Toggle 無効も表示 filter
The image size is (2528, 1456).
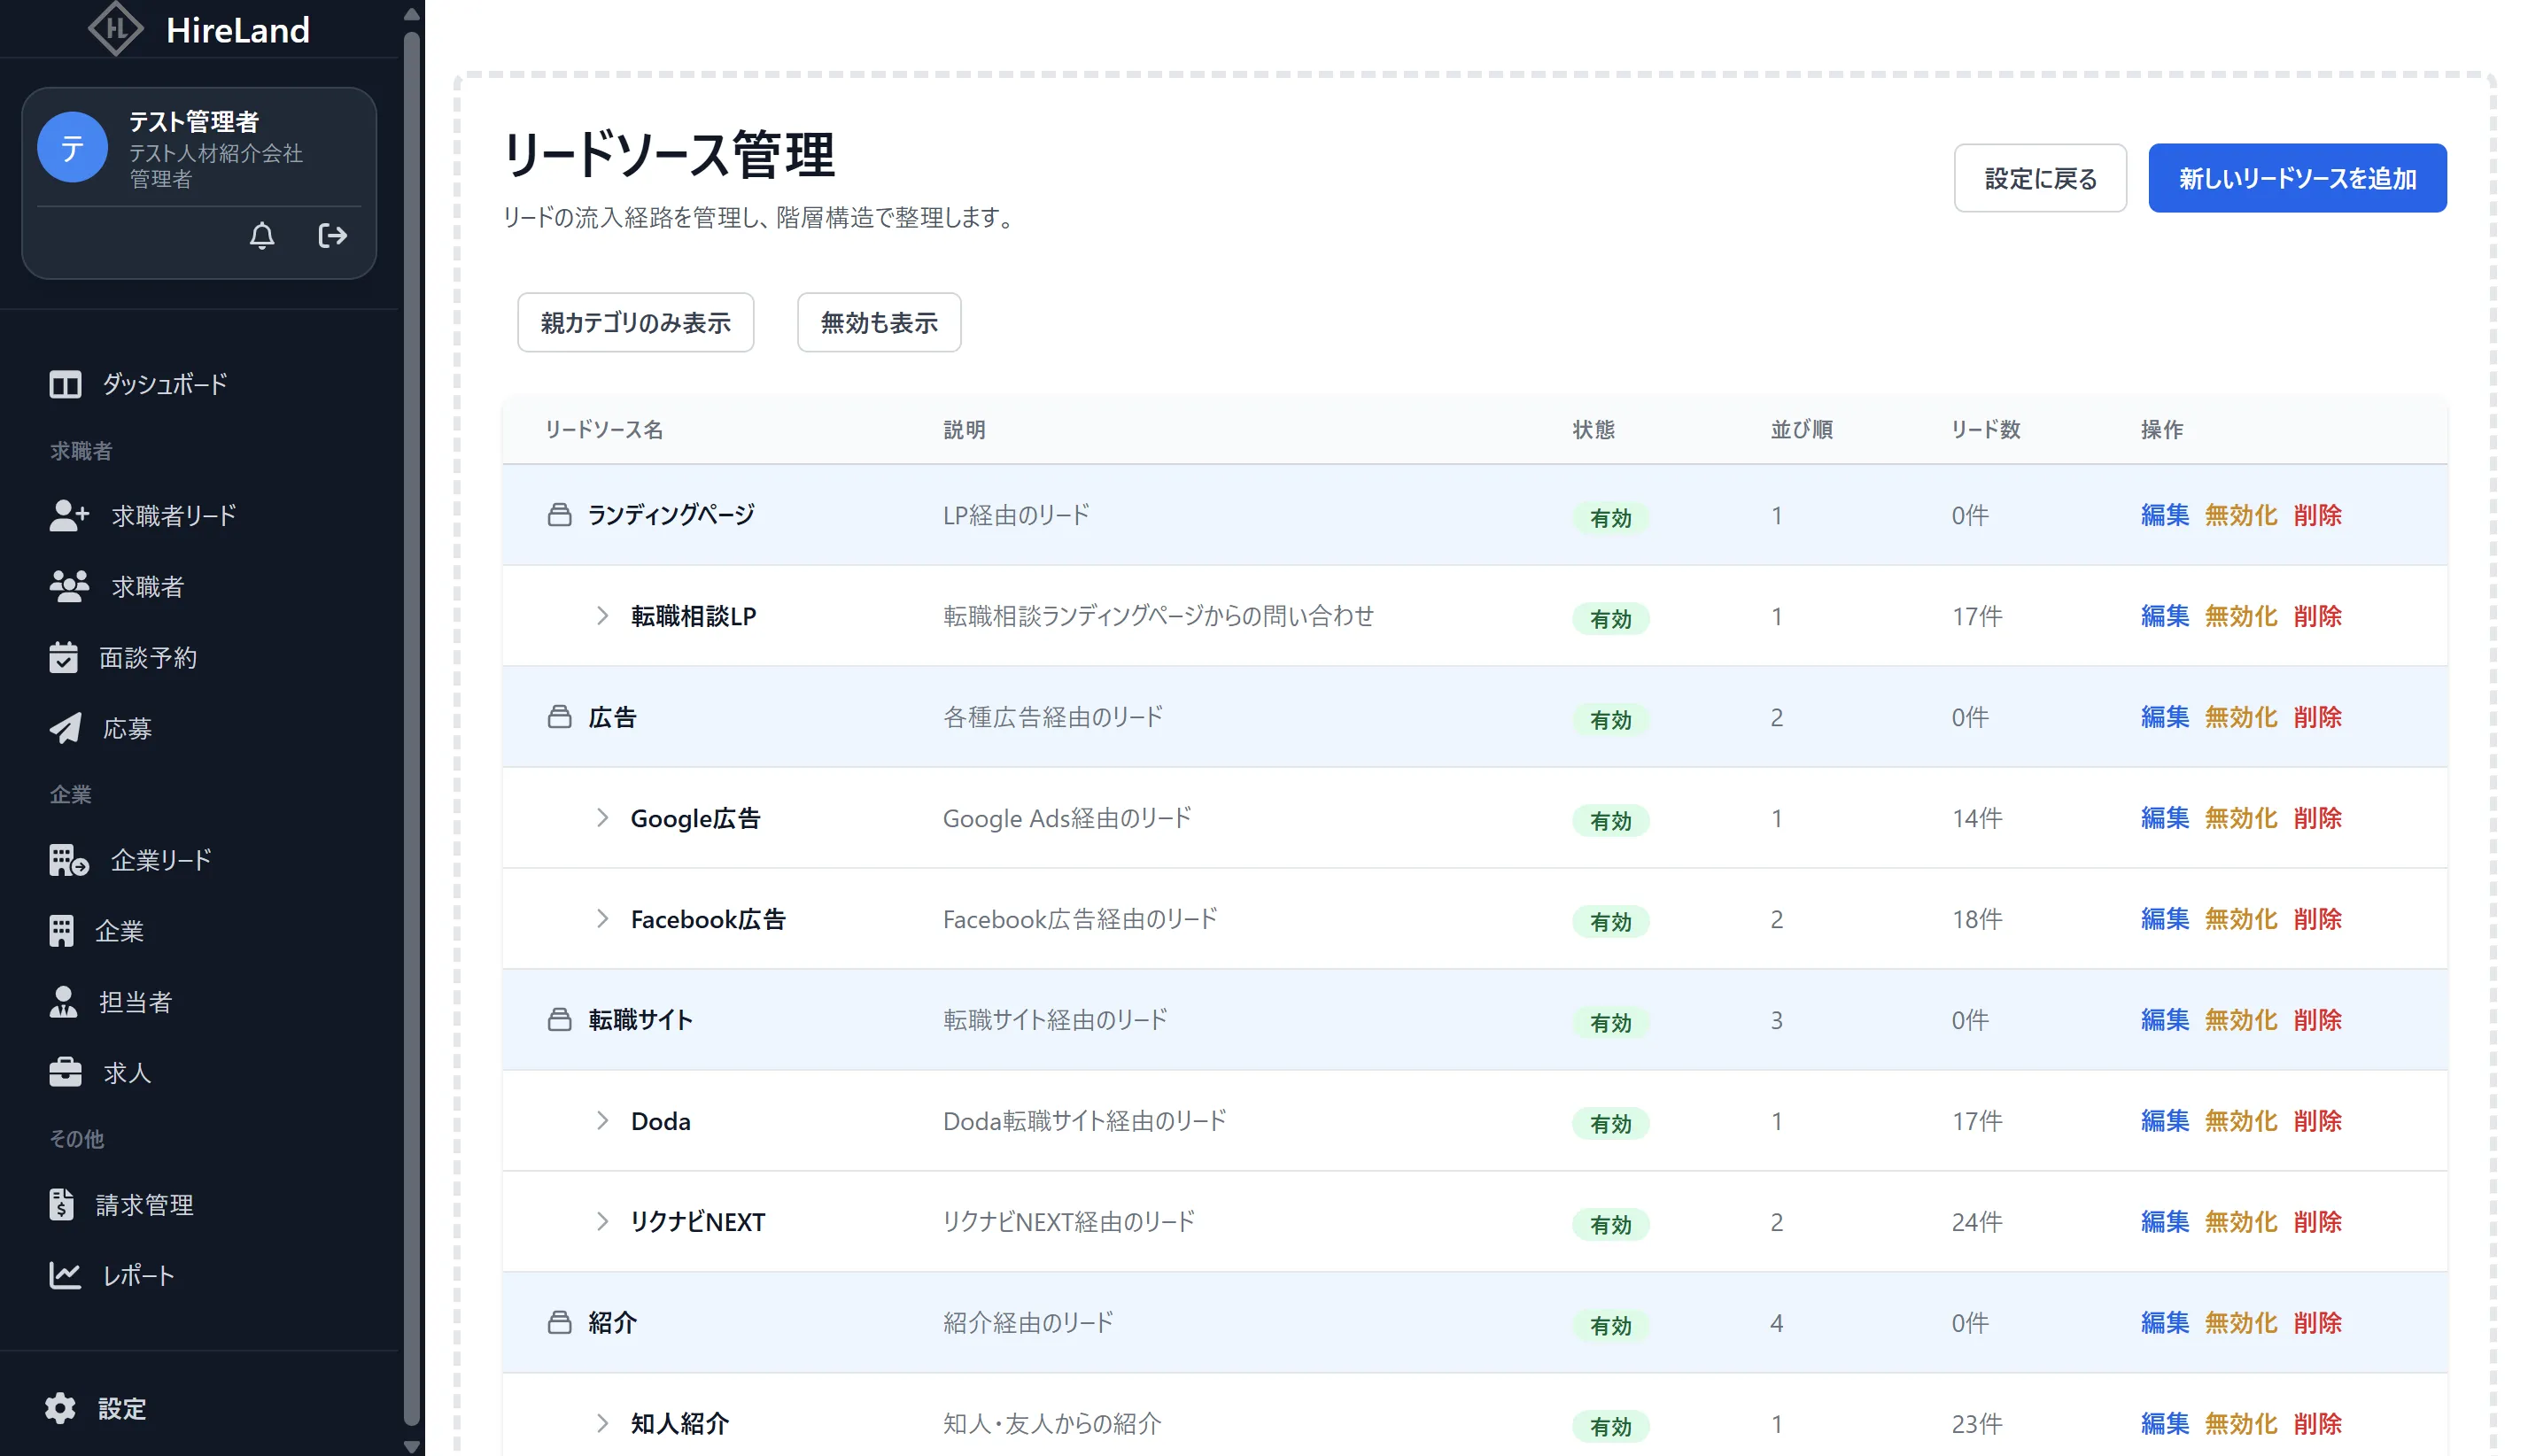click(878, 322)
